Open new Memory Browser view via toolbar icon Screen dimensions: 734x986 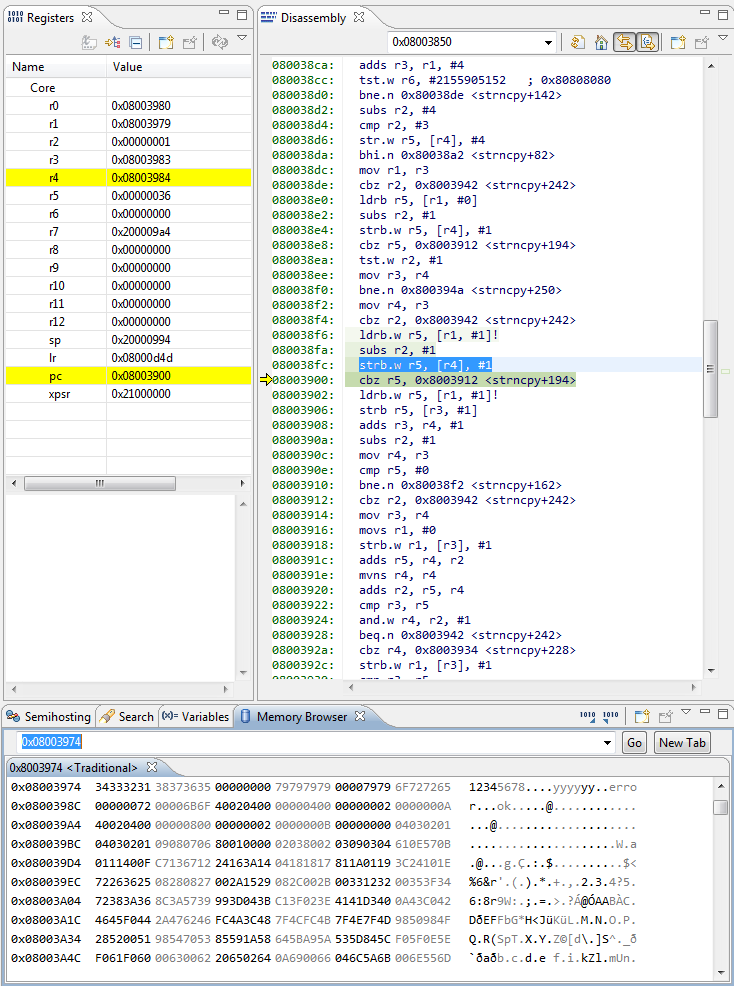(x=642, y=716)
